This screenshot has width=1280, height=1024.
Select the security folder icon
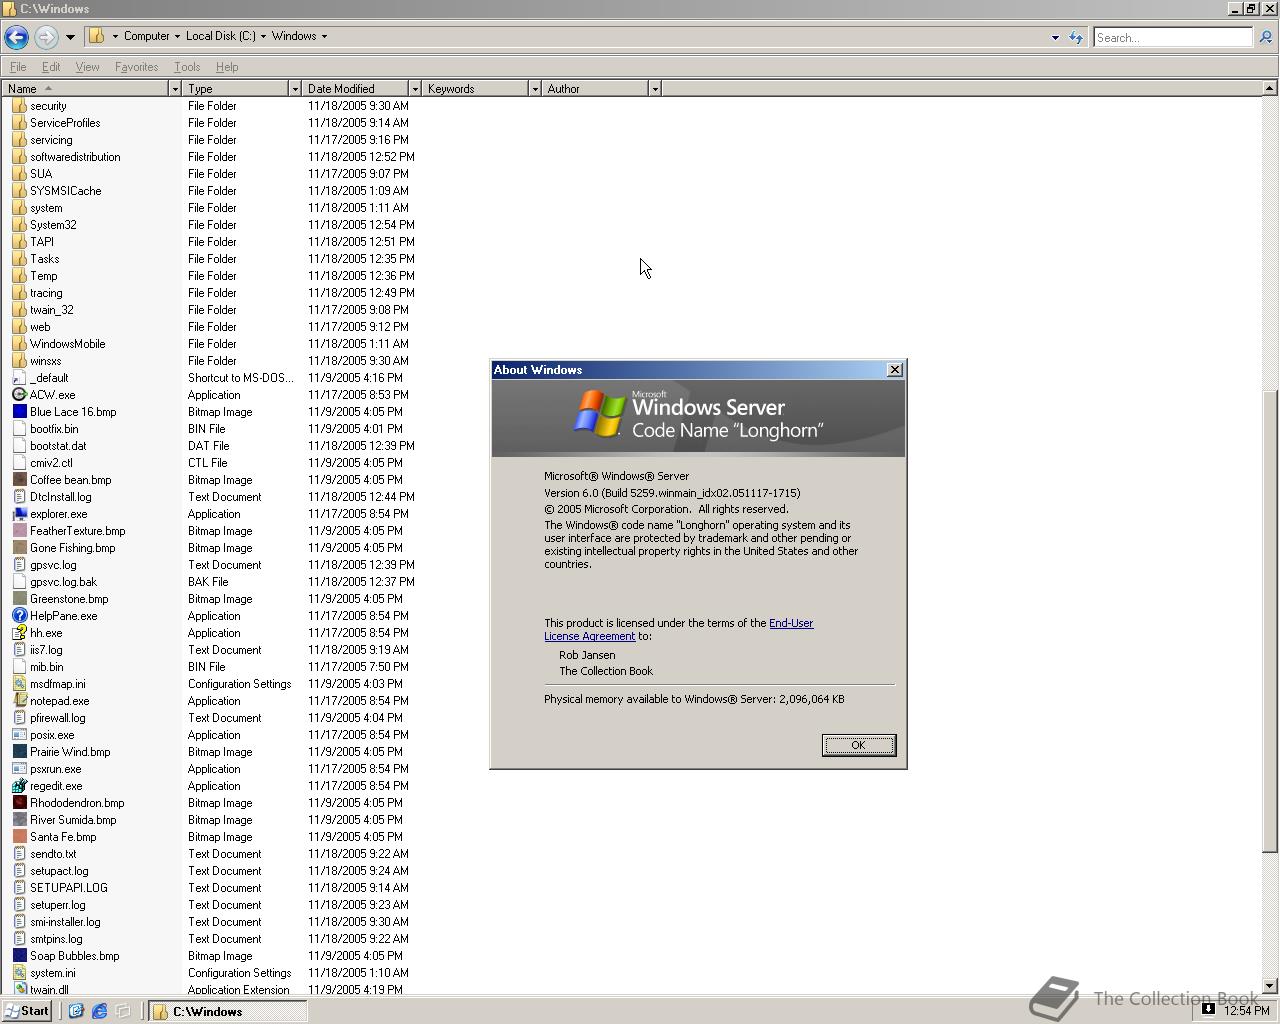(19, 106)
